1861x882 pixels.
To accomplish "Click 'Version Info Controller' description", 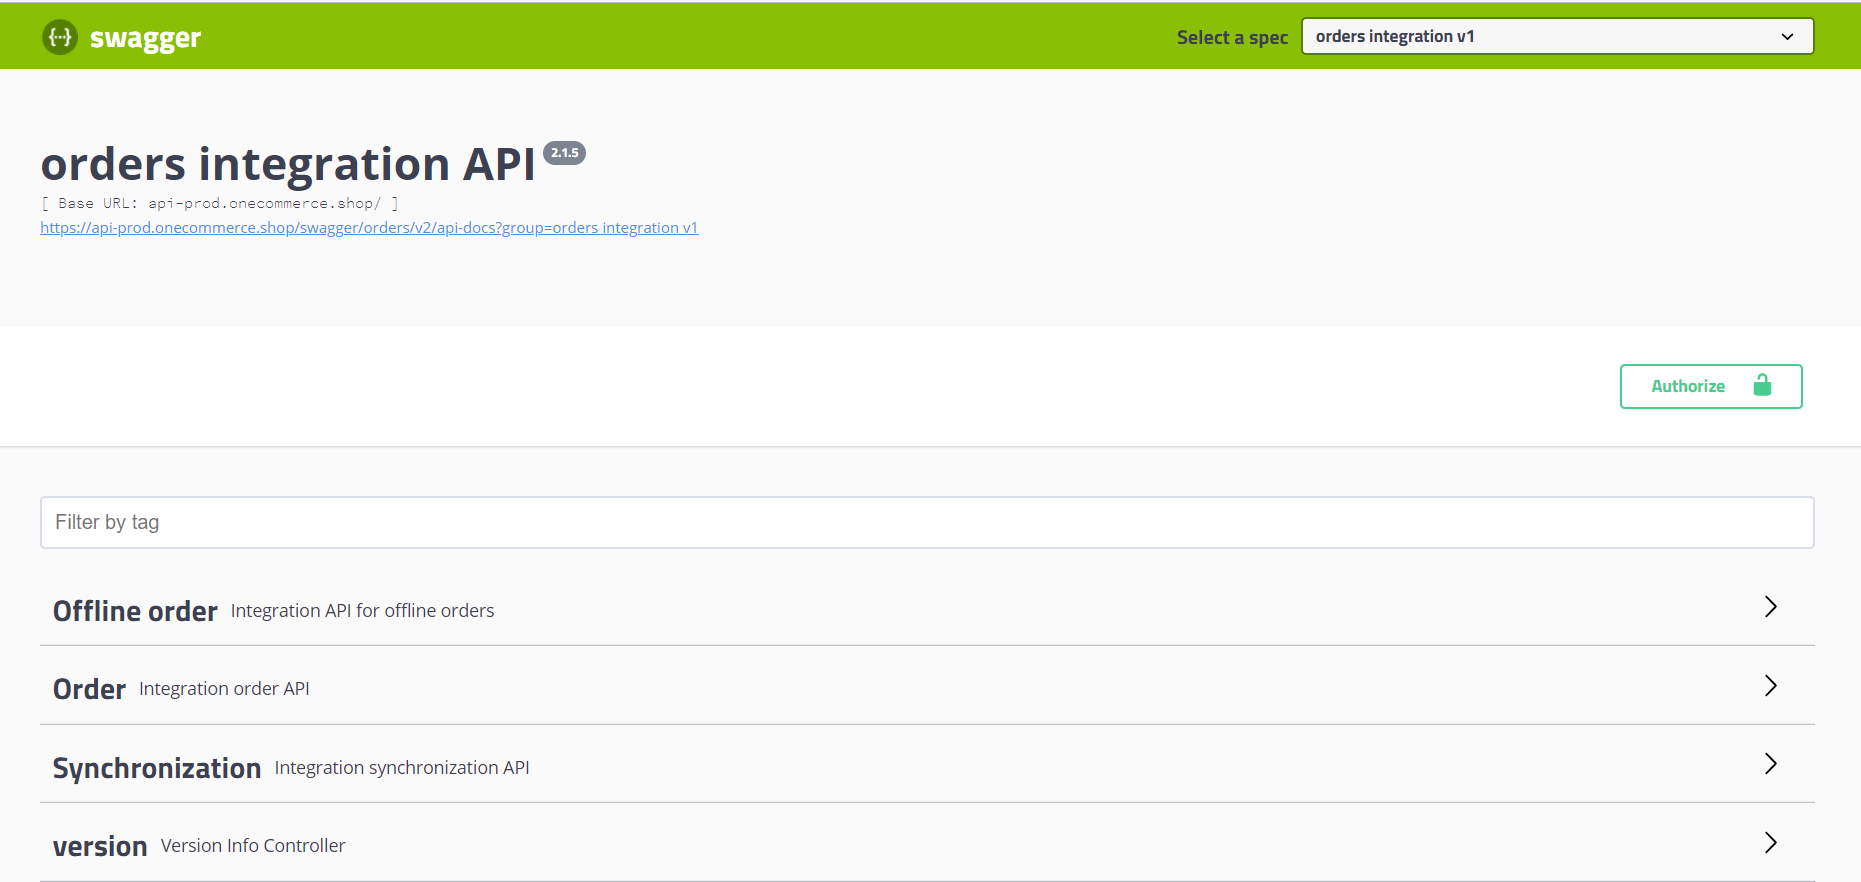I will point(253,846).
